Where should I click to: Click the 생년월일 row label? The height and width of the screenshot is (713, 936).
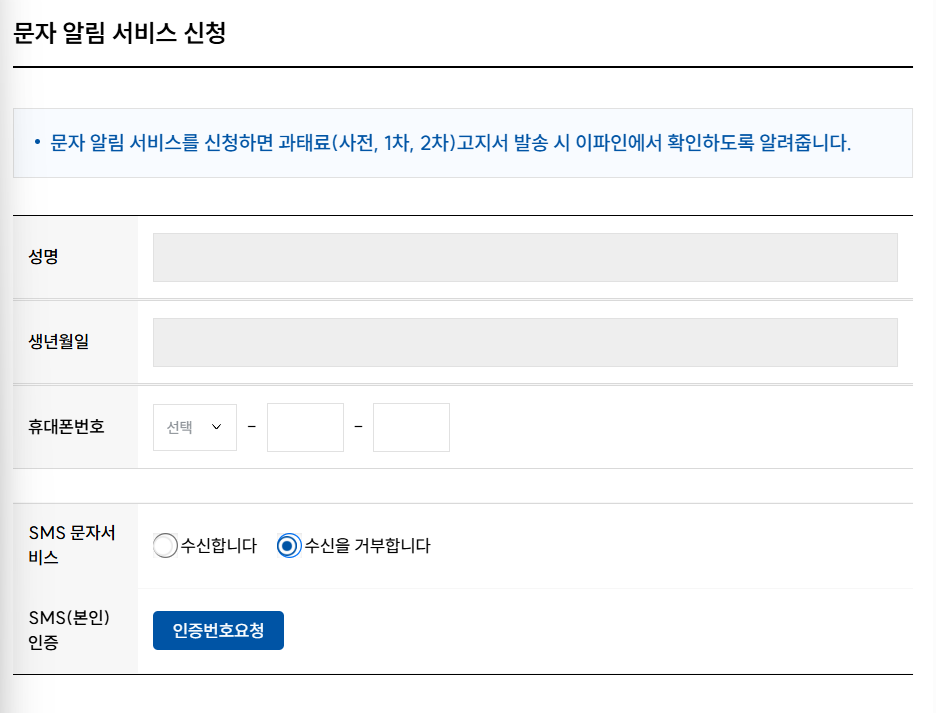[x=59, y=342]
